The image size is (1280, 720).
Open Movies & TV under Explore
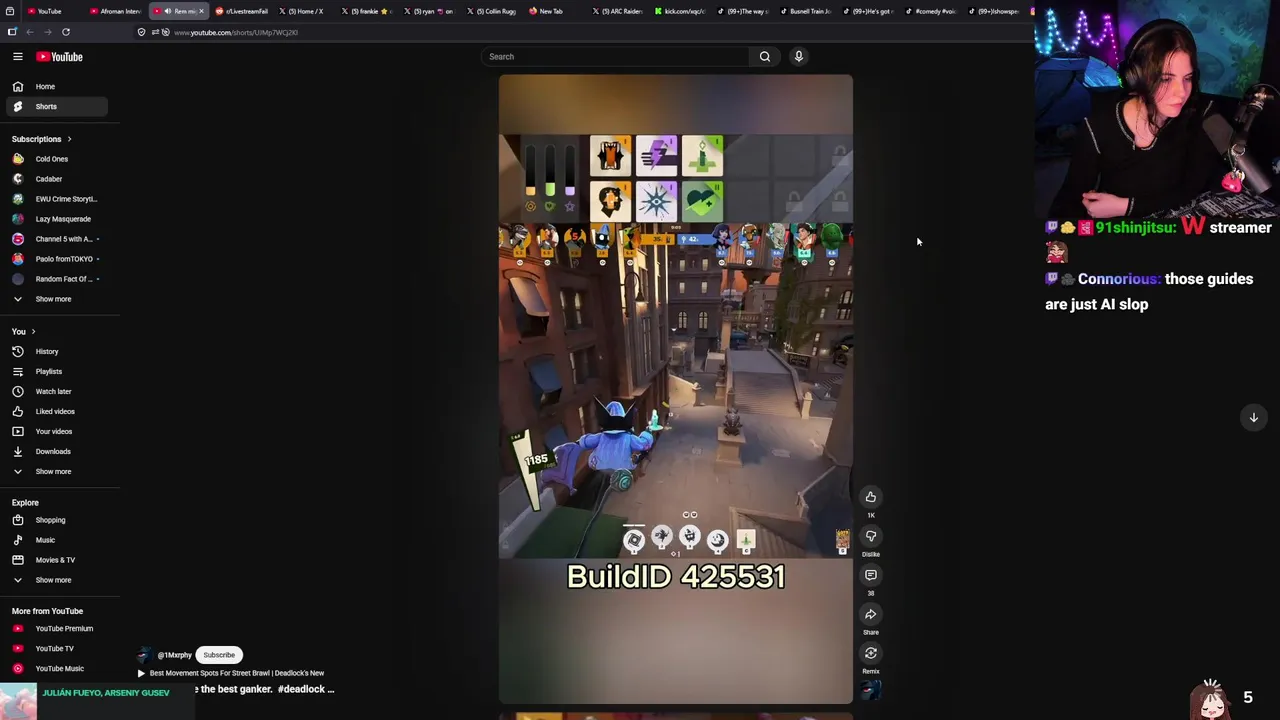click(x=57, y=560)
